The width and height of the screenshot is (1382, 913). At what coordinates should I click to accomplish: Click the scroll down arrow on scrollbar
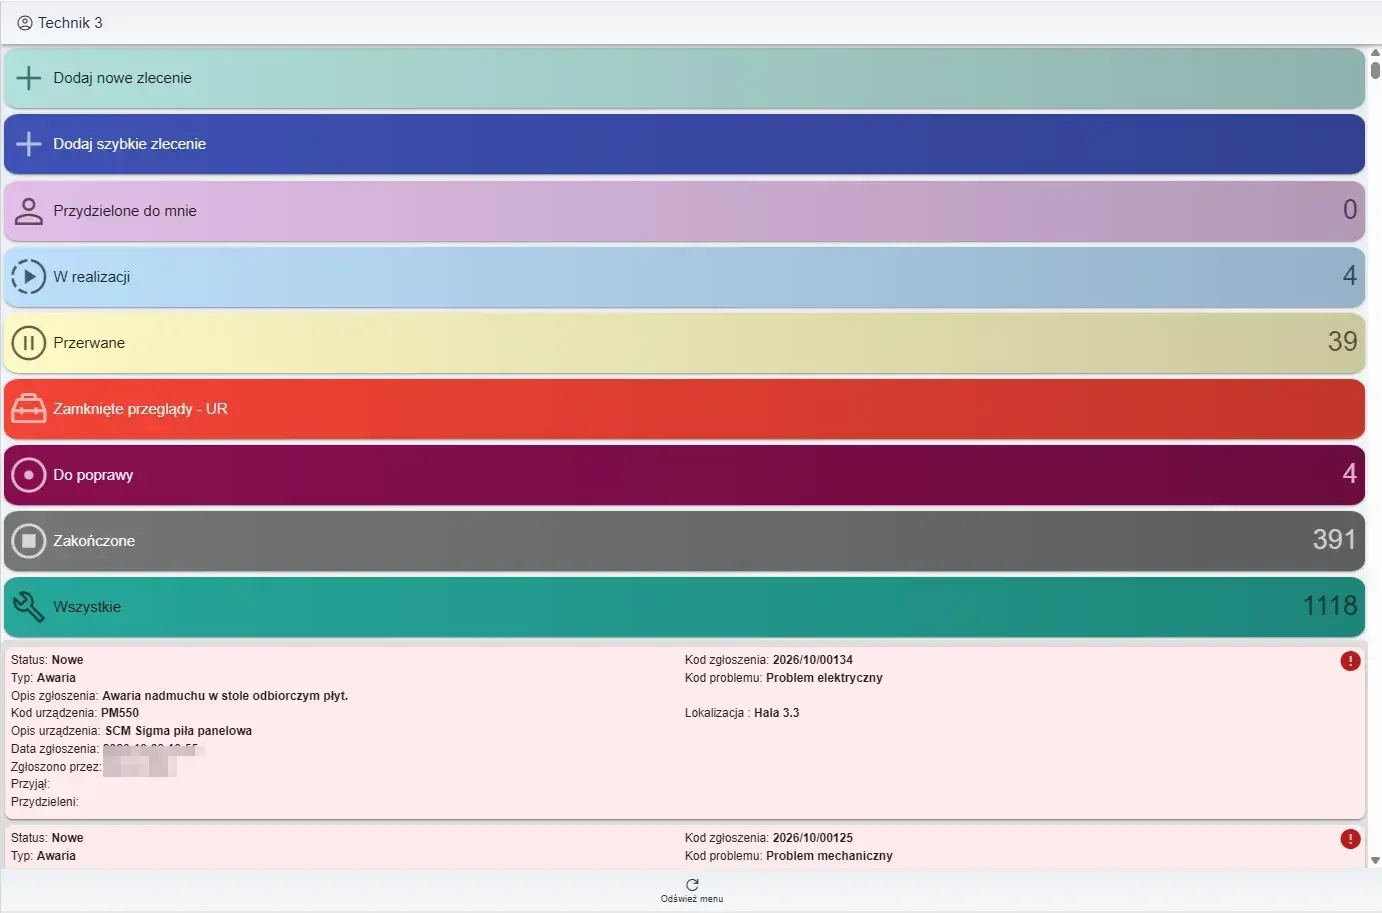1375,860
